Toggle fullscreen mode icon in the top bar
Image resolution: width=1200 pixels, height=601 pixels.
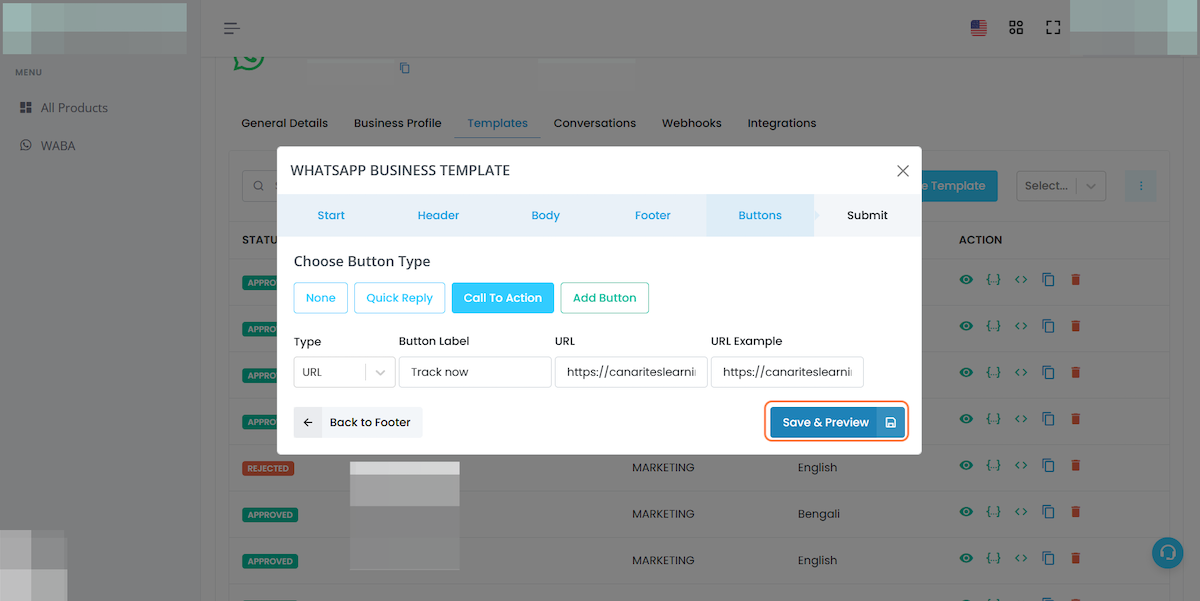point(1053,28)
